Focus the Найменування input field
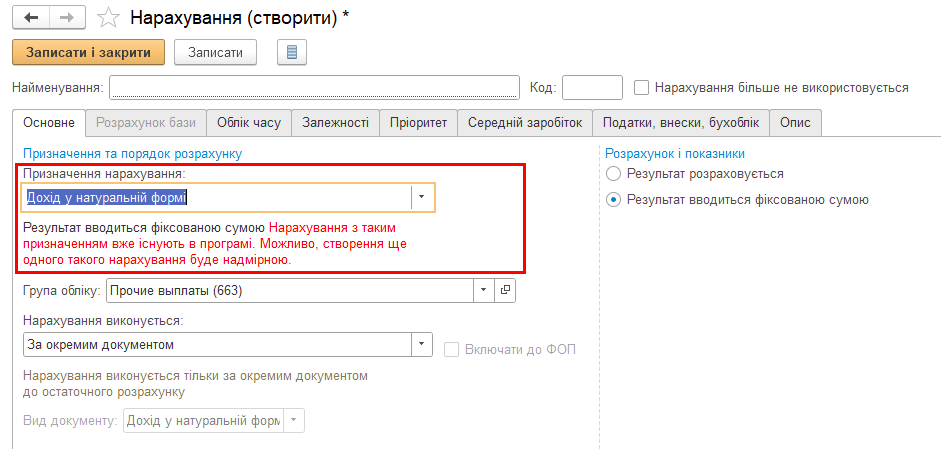The width and height of the screenshot is (941, 449). coord(314,88)
